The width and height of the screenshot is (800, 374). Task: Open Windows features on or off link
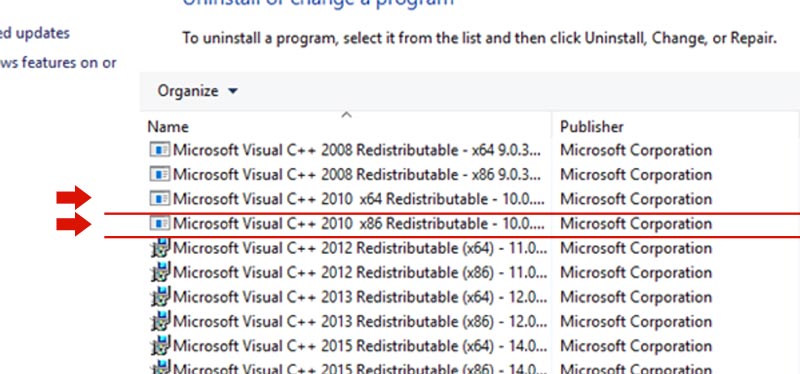[58, 63]
